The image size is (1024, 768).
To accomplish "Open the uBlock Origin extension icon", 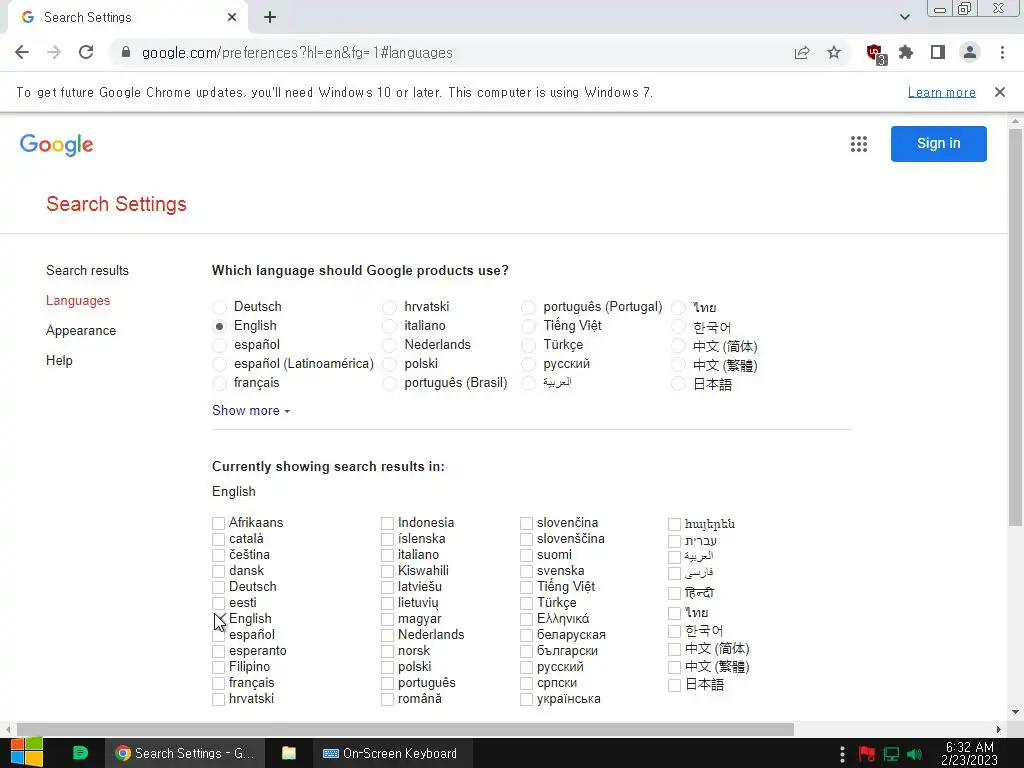I will tap(875, 54).
